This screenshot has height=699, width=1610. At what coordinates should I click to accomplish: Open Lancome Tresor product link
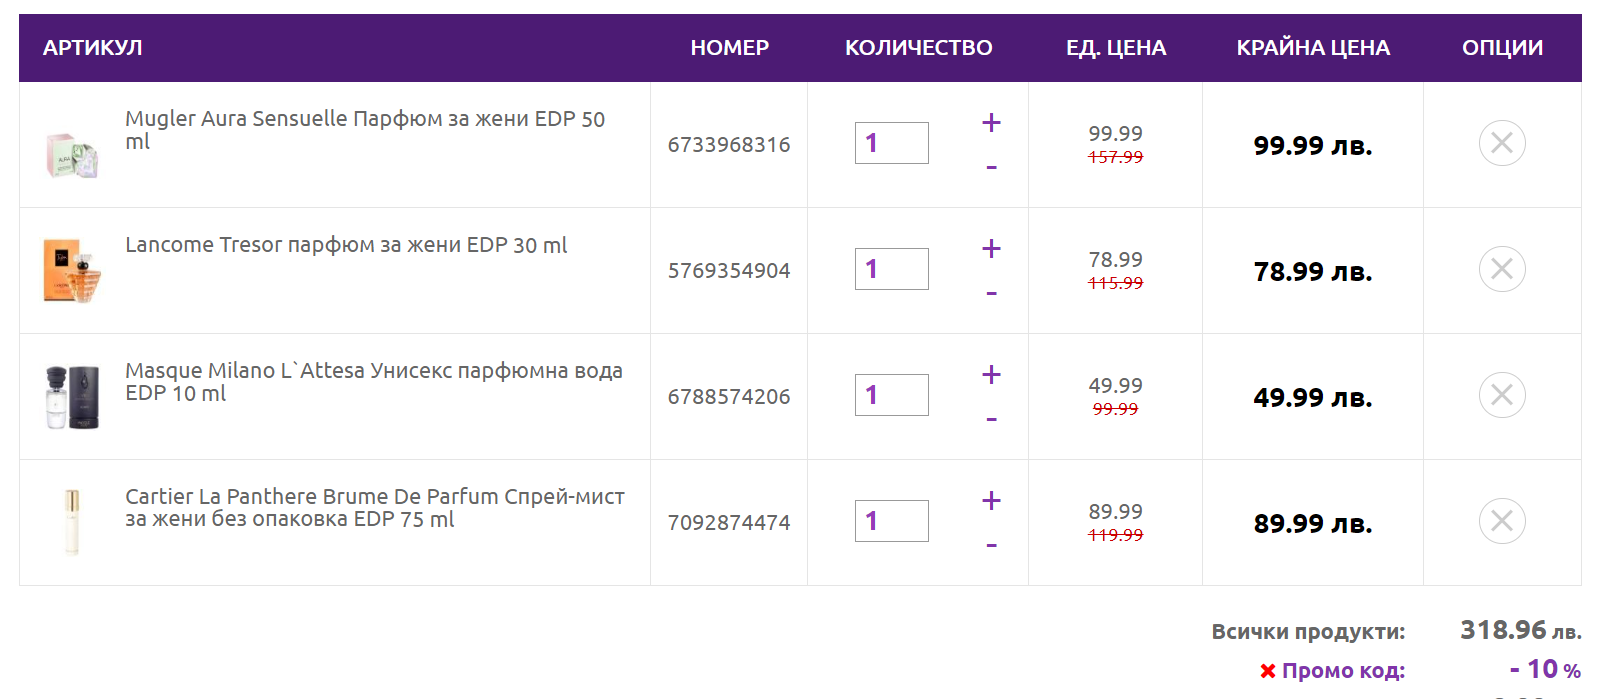[x=346, y=245]
